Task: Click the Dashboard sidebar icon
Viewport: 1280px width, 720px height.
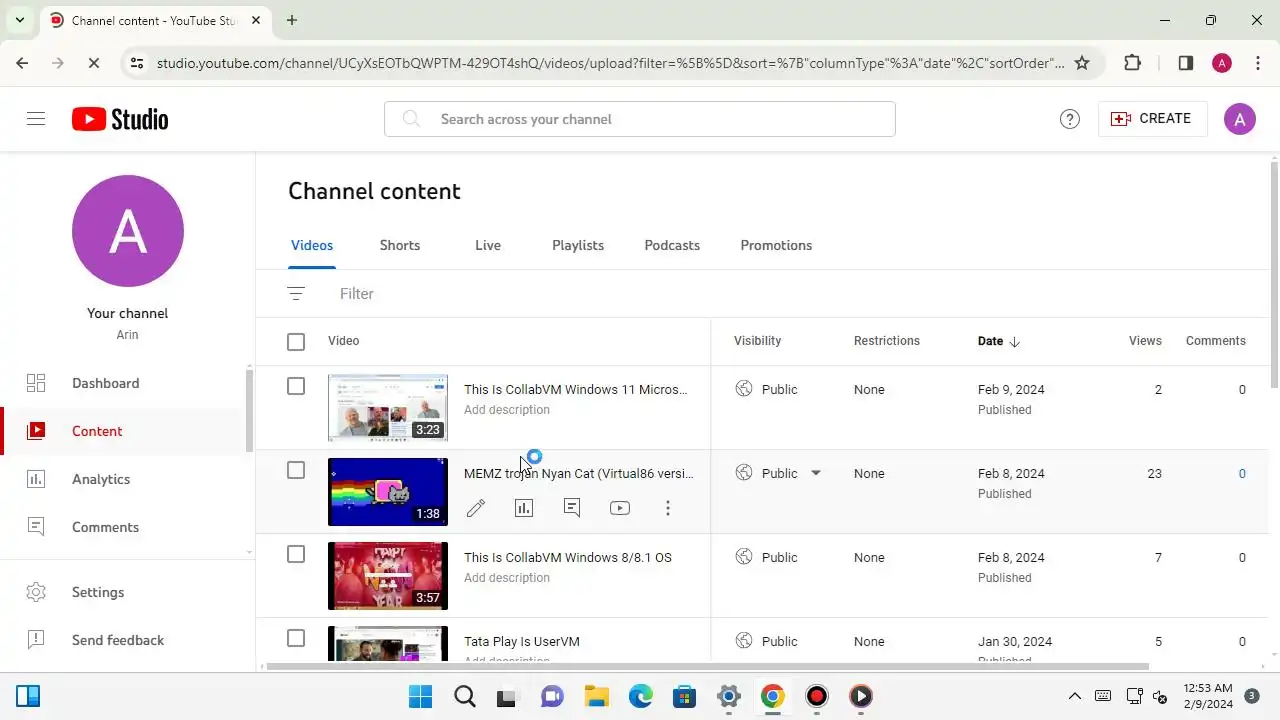Action: click(x=36, y=383)
